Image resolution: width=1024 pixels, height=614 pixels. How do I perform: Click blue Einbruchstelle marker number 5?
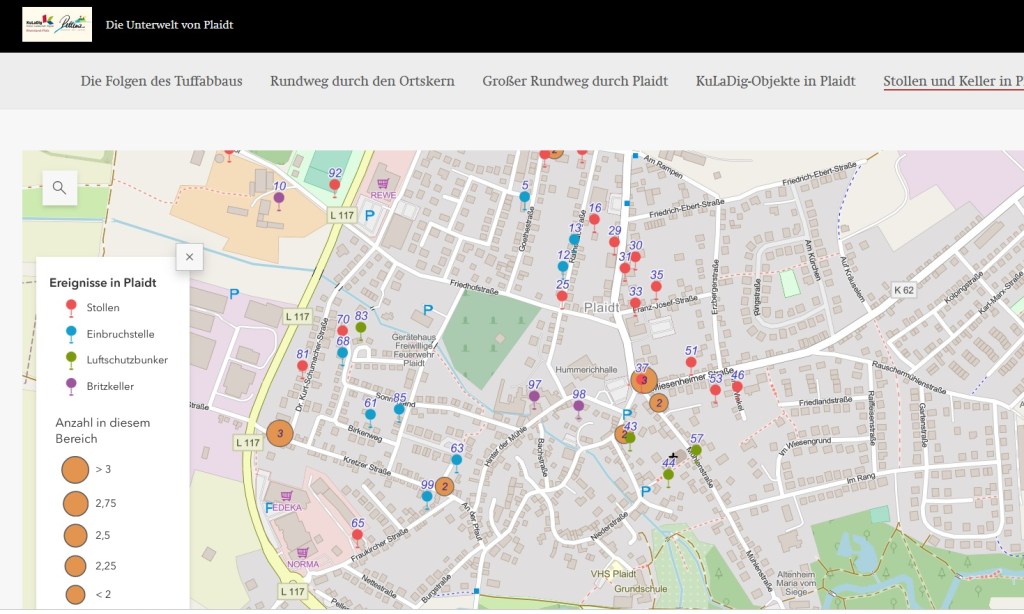pyautogui.click(x=524, y=198)
